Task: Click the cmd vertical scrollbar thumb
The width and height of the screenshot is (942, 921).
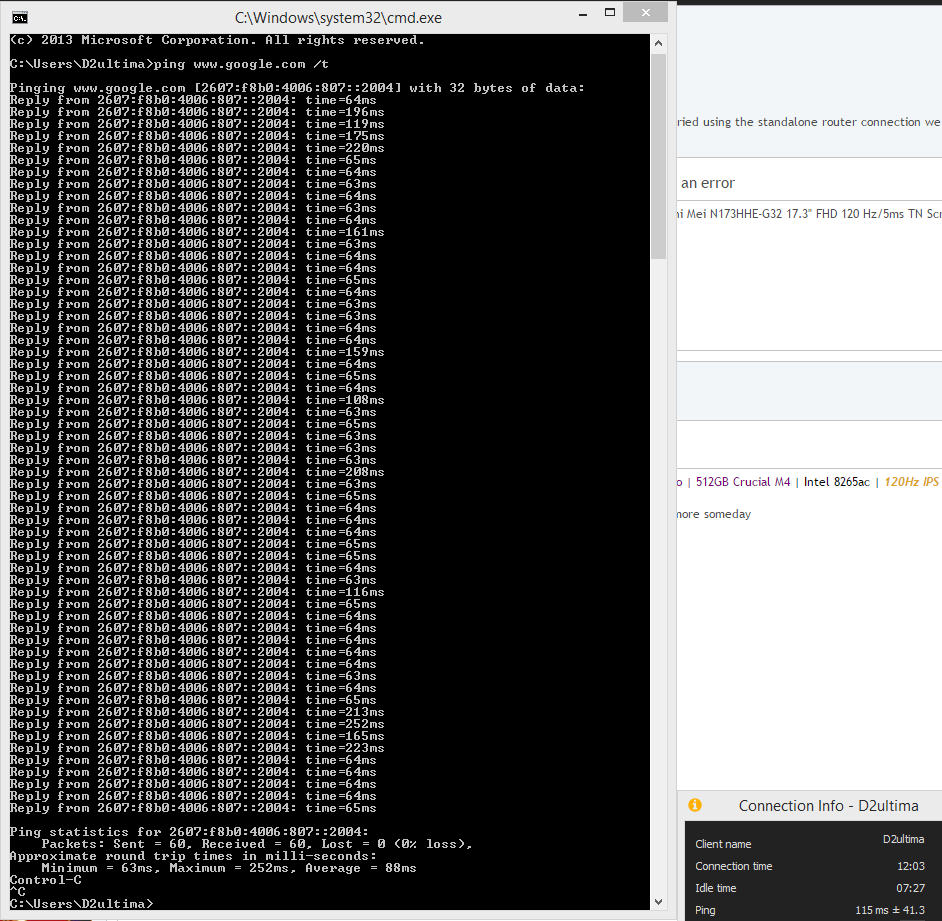Action: coord(658,156)
